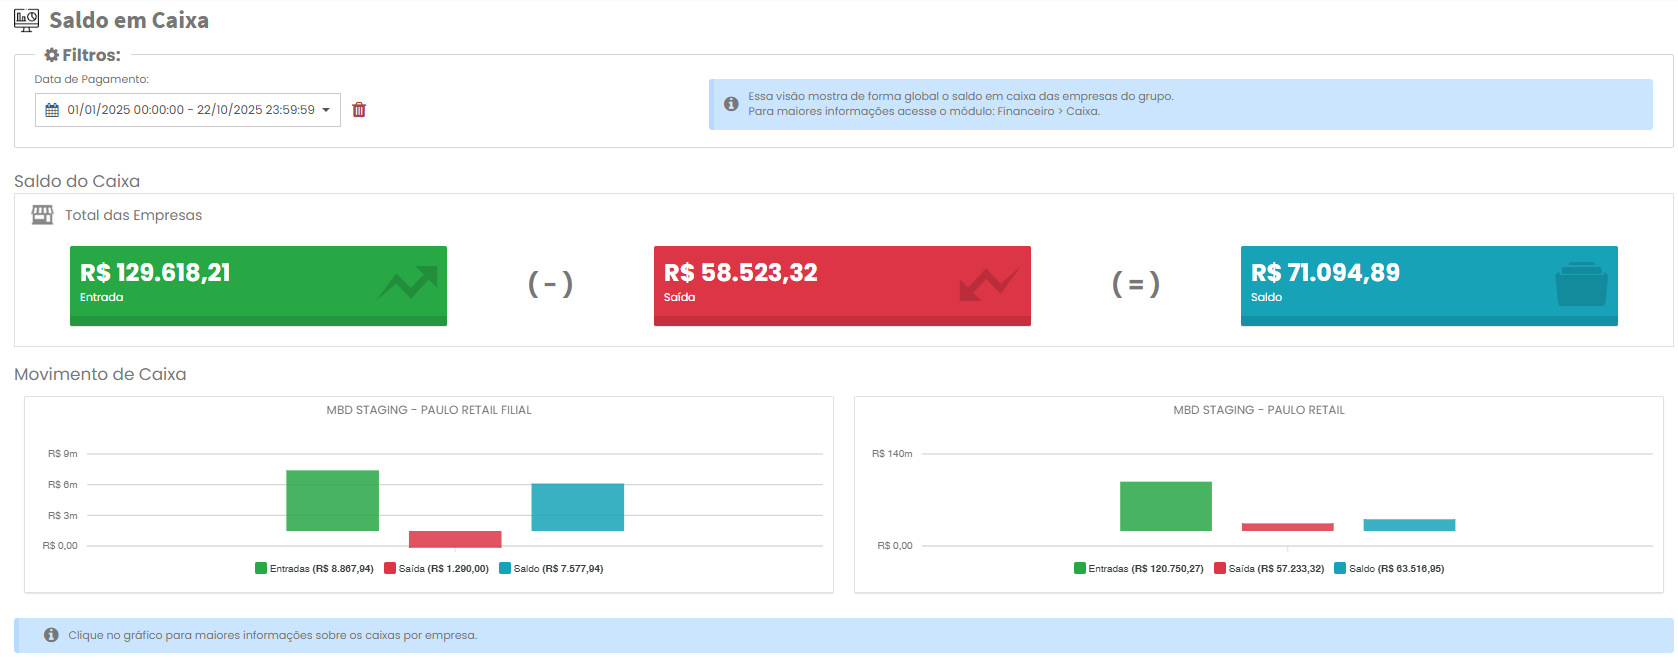Click blue Saldo bar in PAULO RETAIL FILIAL chart
The image size is (1678, 662).
coord(577,507)
